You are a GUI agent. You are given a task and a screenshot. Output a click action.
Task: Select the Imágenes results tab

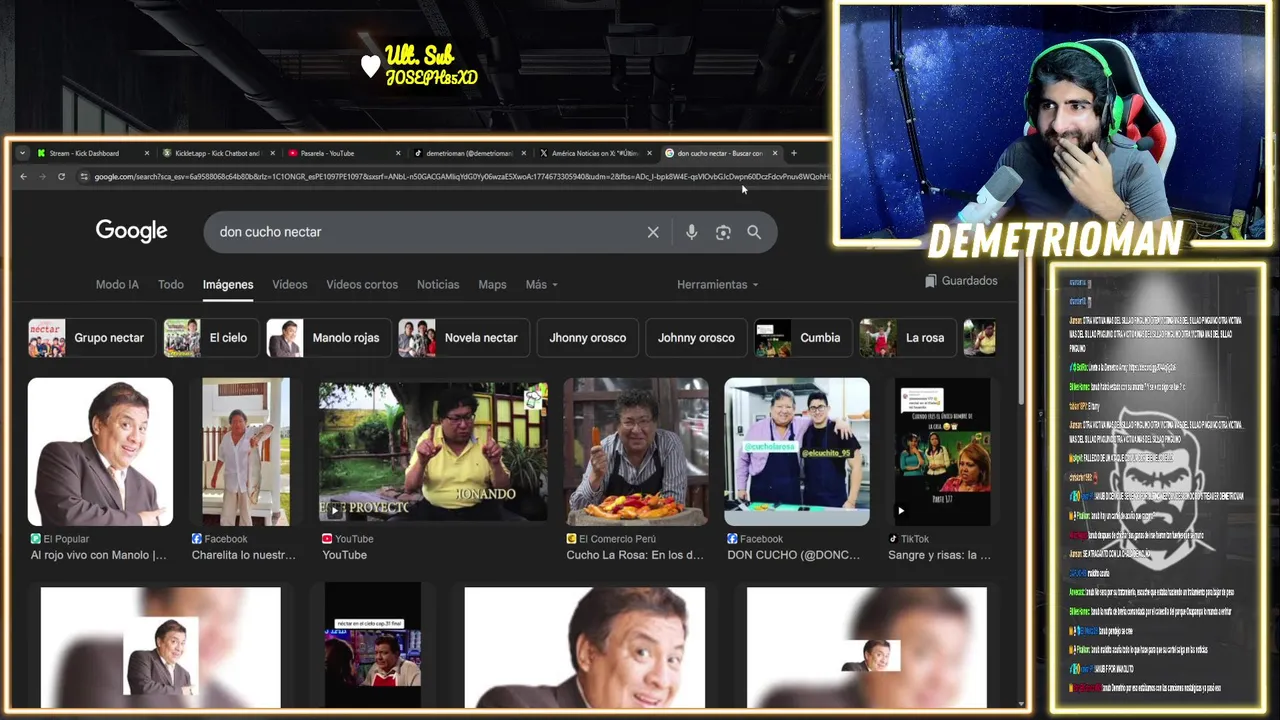point(228,285)
